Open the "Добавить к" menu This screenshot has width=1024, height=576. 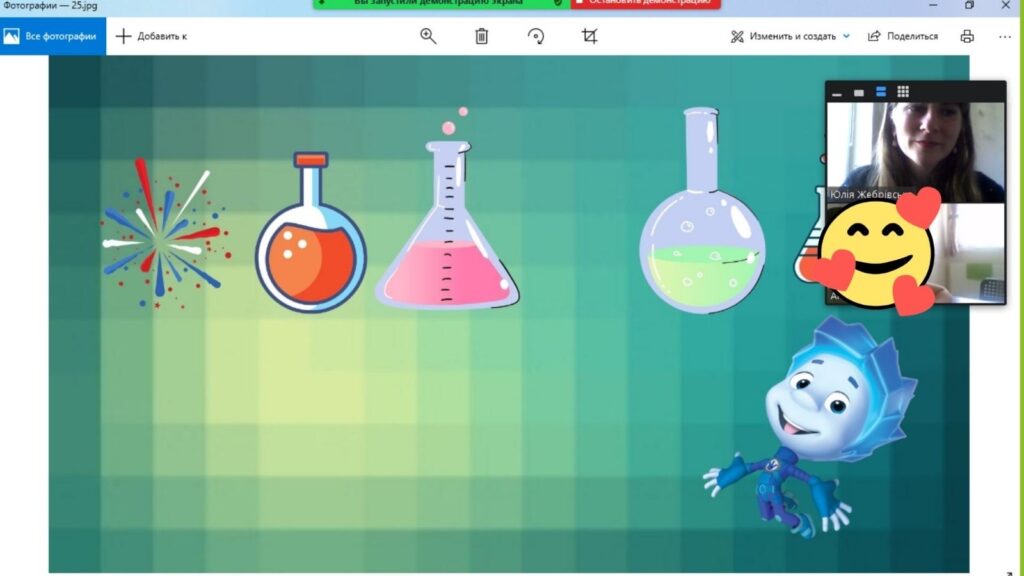[x=152, y=36]
